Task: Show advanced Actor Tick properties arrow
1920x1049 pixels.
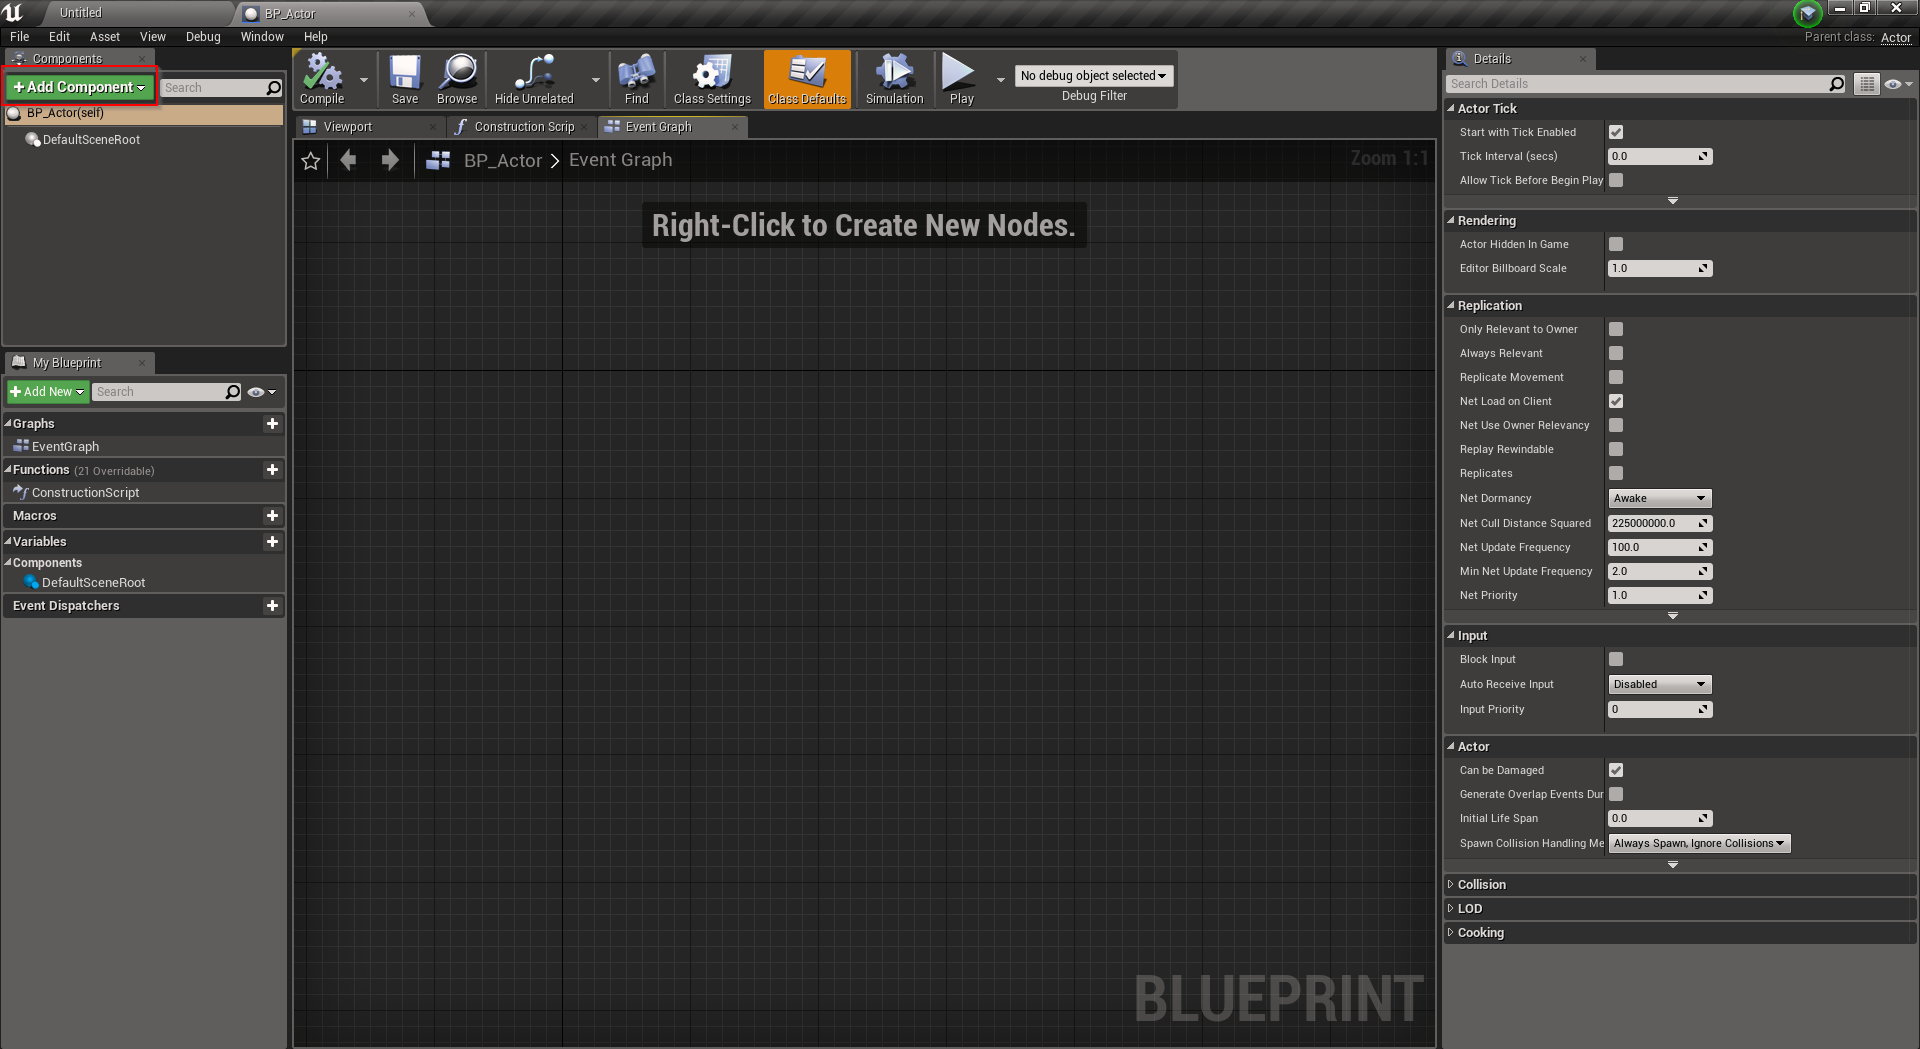Action: click(1673, 201)
